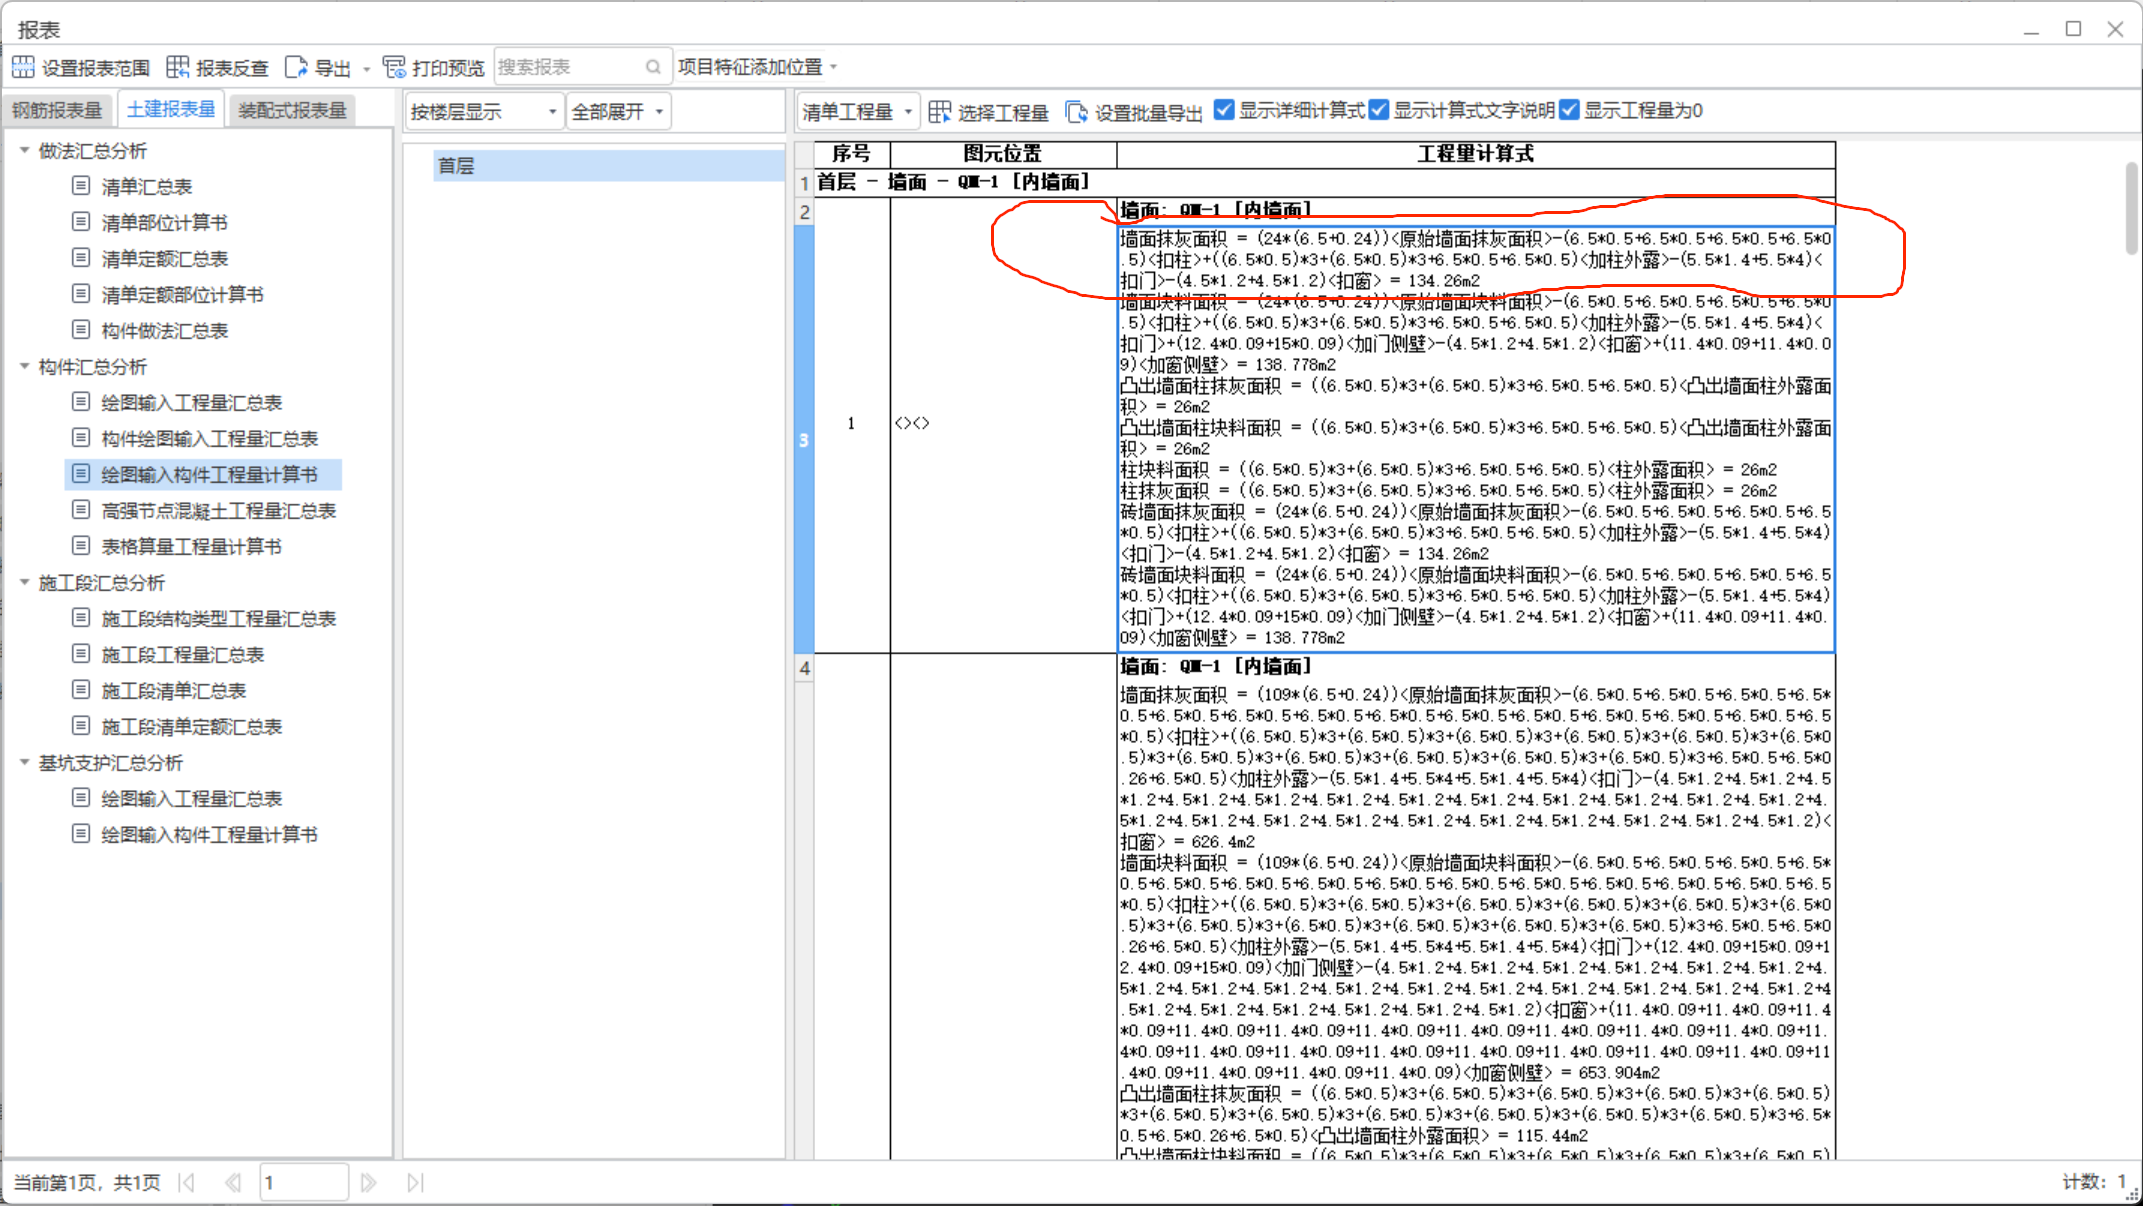Click the 报表反查 icon

(x=178, y=67)
